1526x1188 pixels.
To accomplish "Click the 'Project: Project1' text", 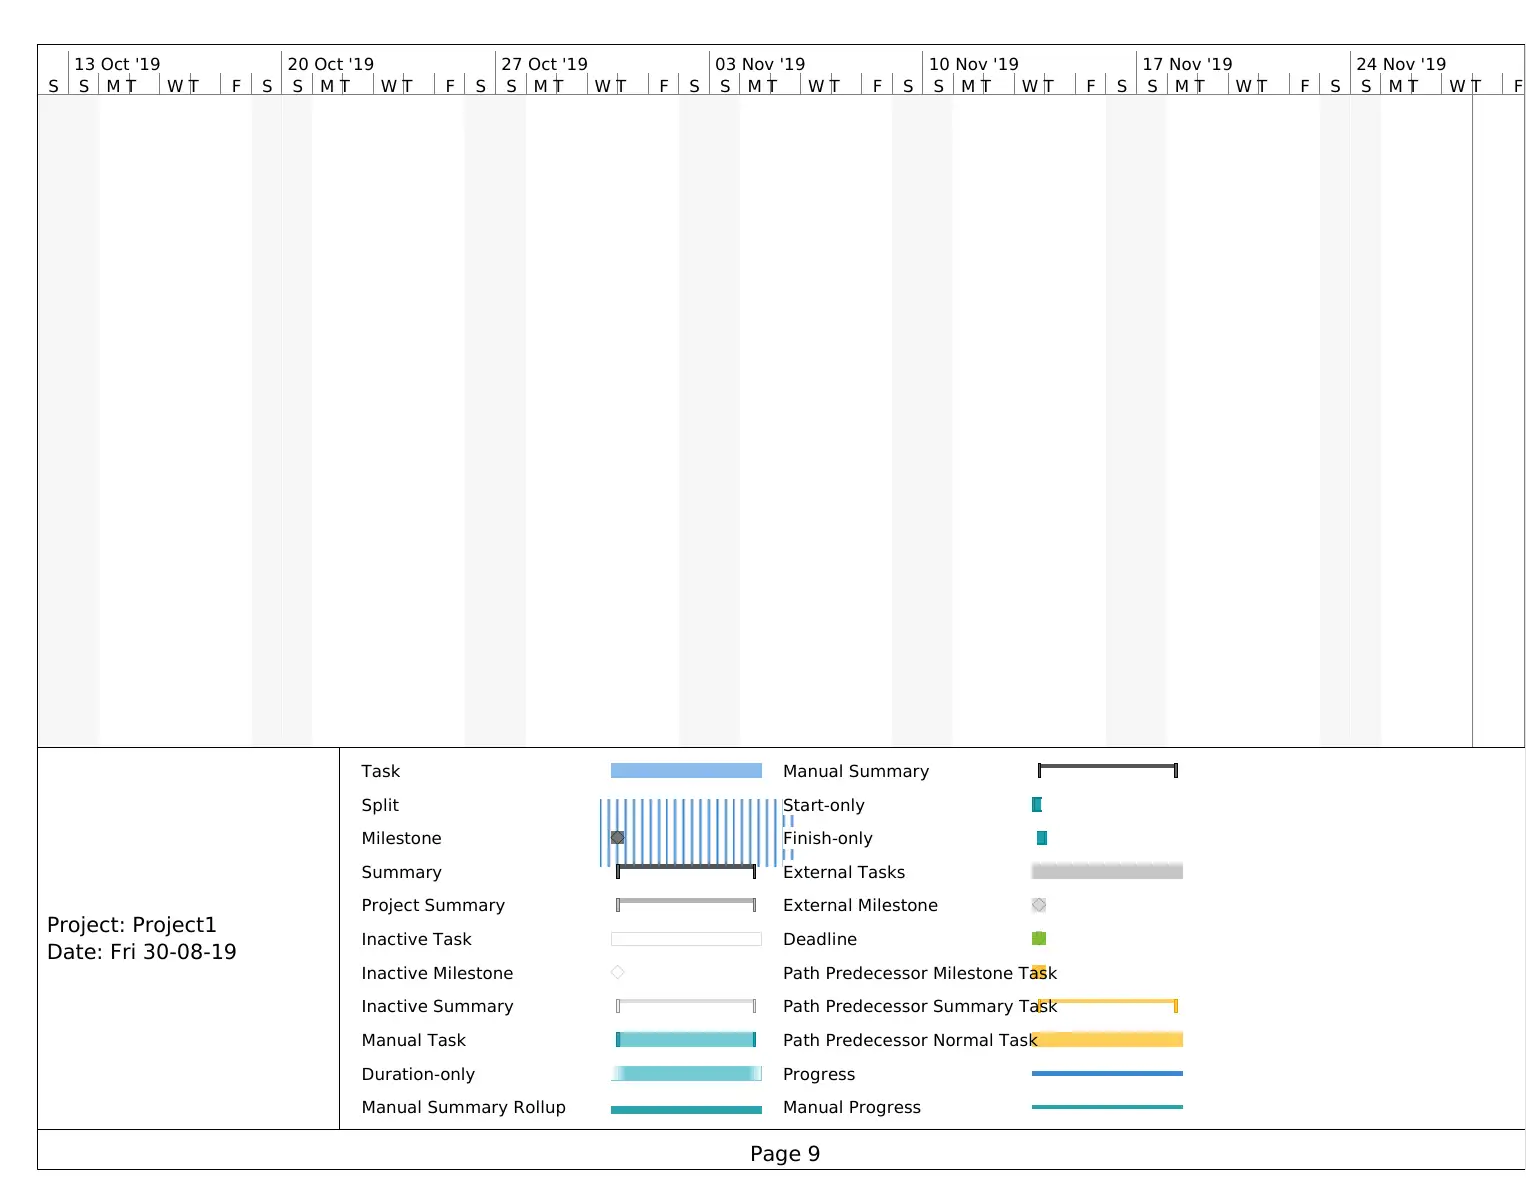I will coord(132,925).
